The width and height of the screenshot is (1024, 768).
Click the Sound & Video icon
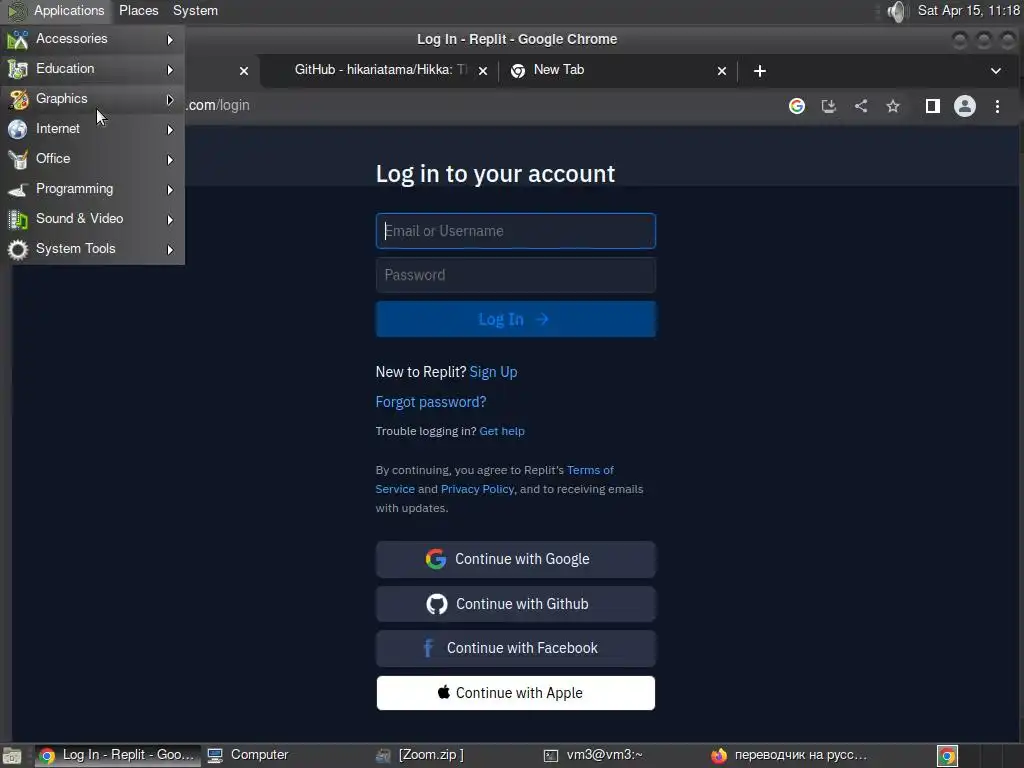18,219
